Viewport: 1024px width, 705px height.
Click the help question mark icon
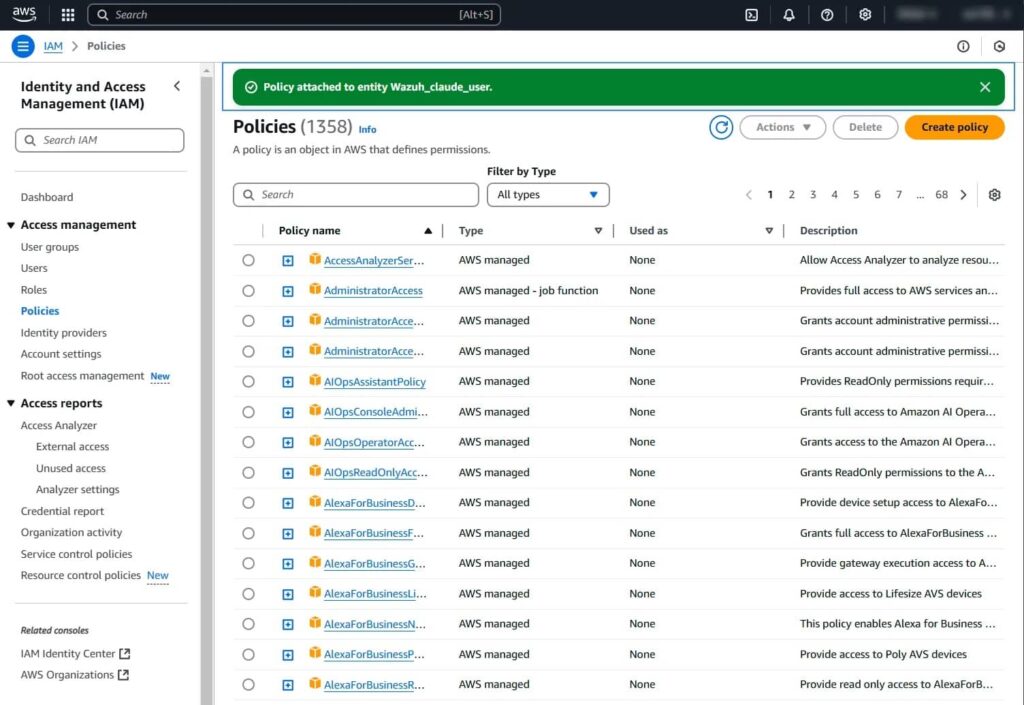pyautogui.click(x=827, y=15)
